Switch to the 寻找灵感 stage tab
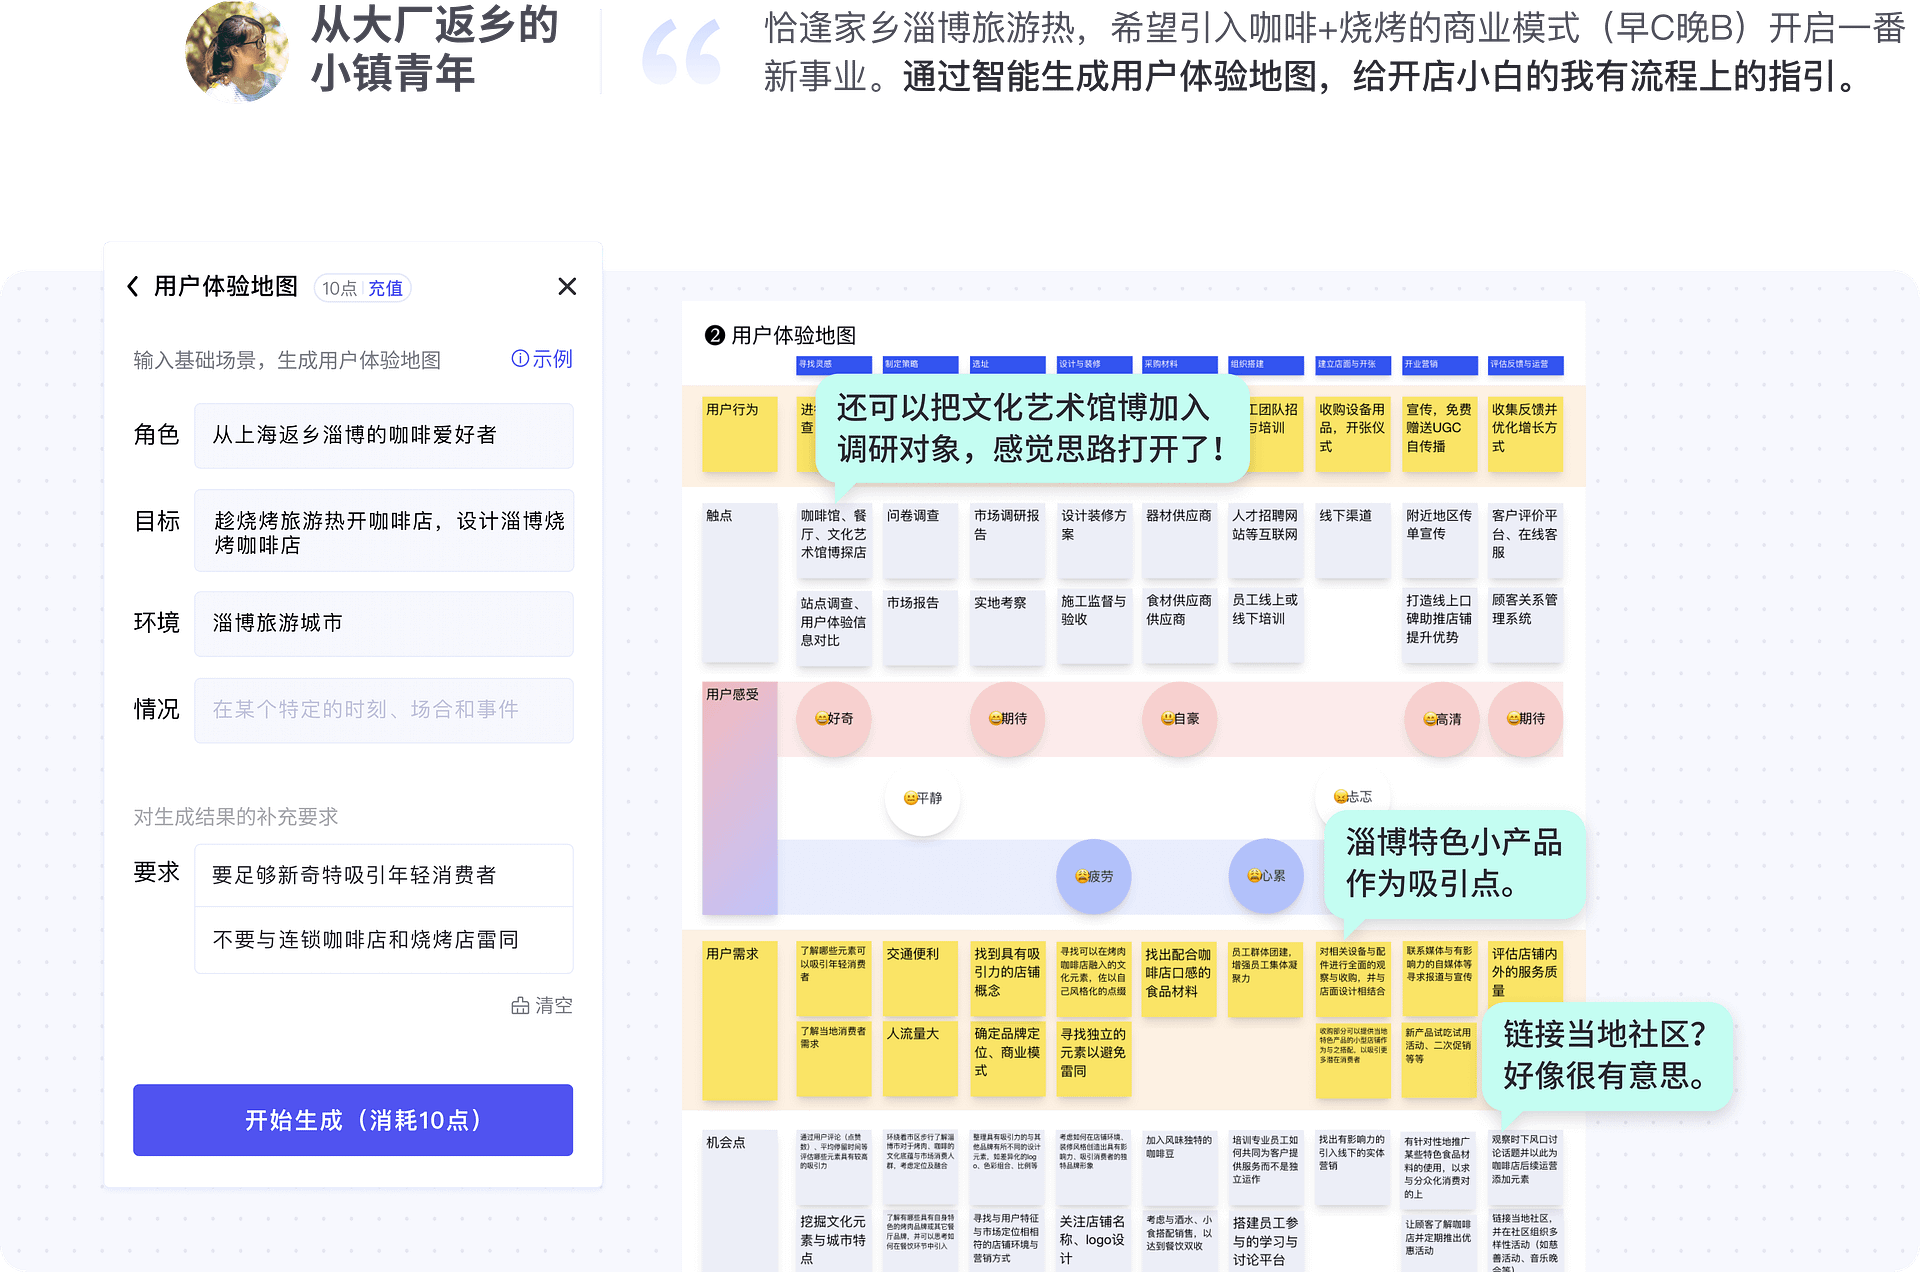The image size is (1920, 1272). click(x=833, y=366)
